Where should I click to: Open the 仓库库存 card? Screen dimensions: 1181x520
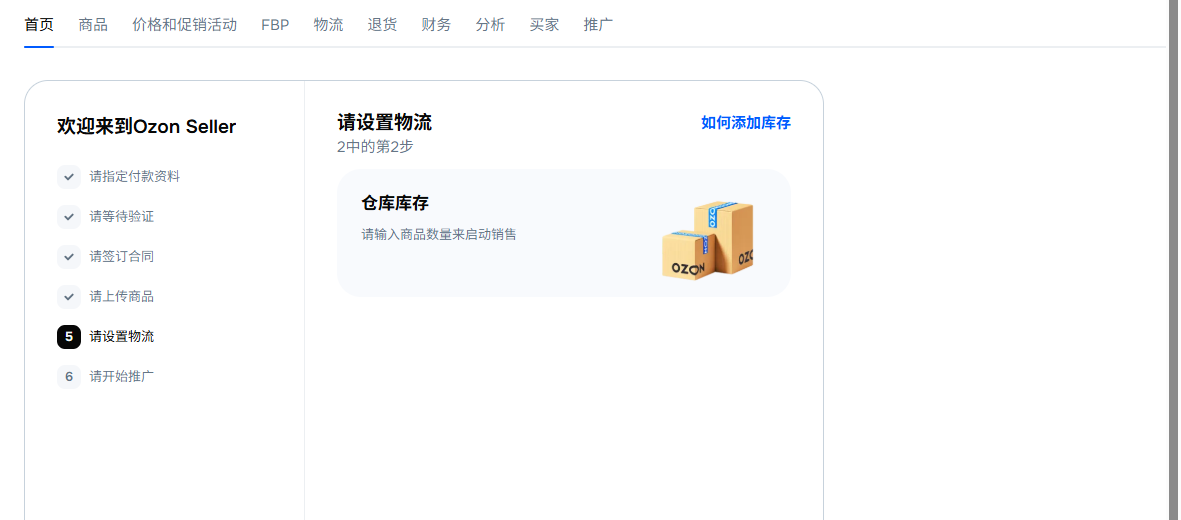click(x=563, y=233)
